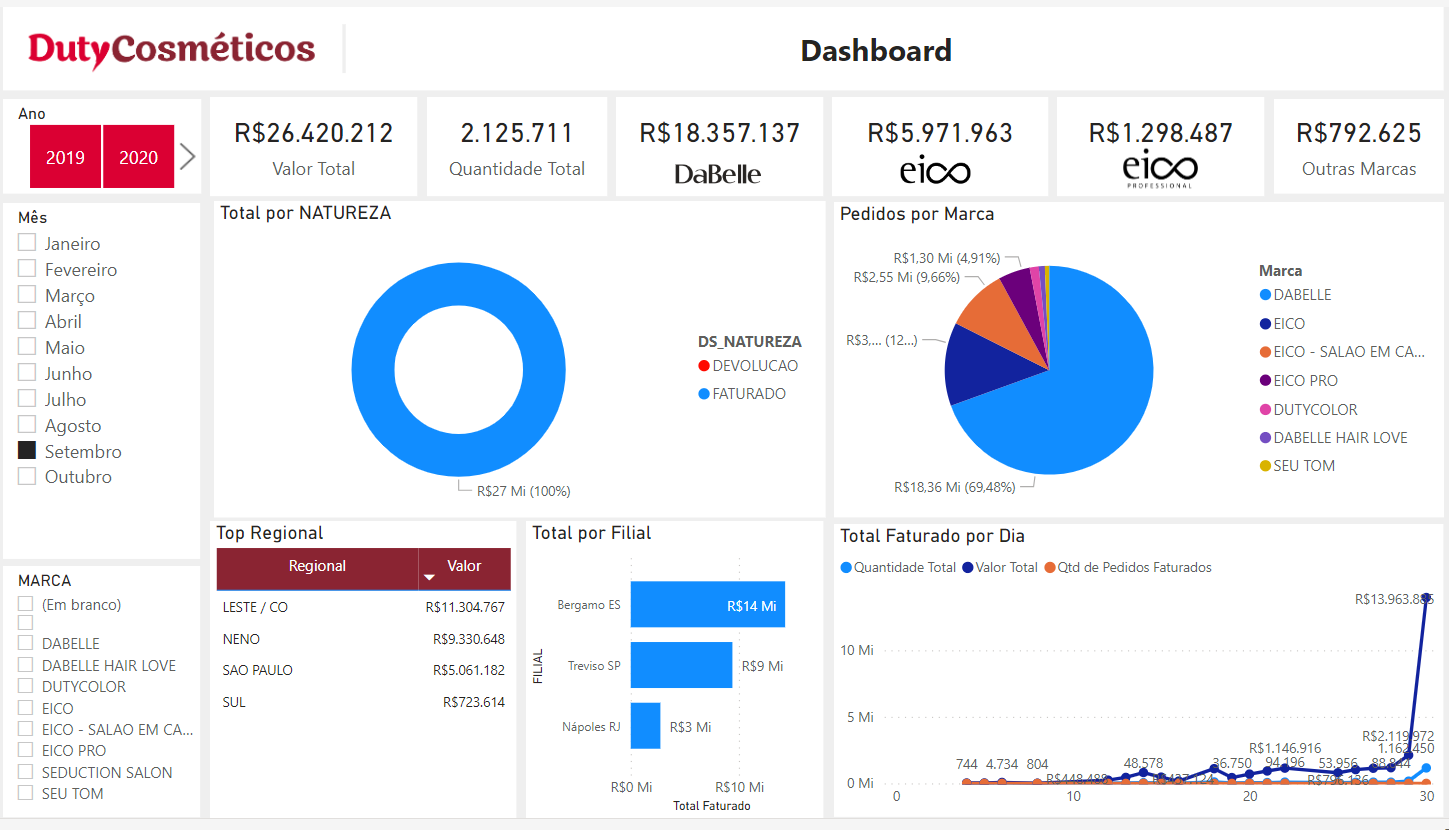This screenshot has height=830, width=1449.
Task: Expand the next years arrow in Ano slicer
Action: (187, 156)
